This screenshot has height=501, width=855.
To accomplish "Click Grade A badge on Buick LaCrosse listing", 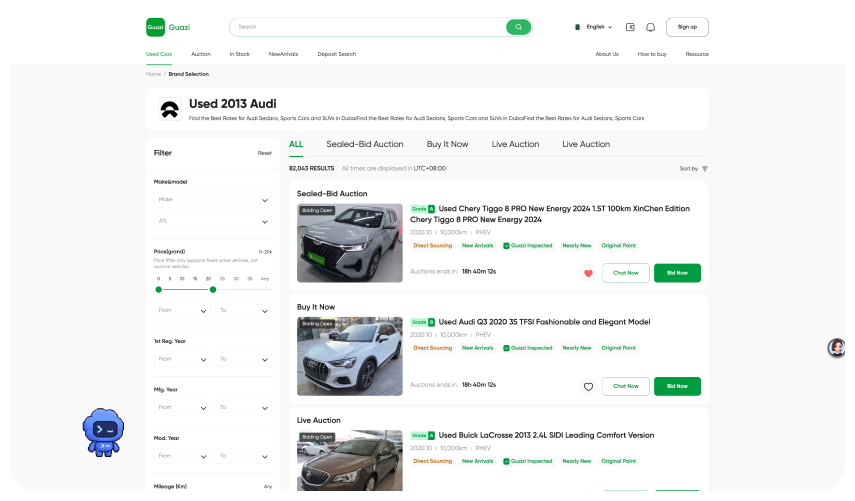I will 423,436.
